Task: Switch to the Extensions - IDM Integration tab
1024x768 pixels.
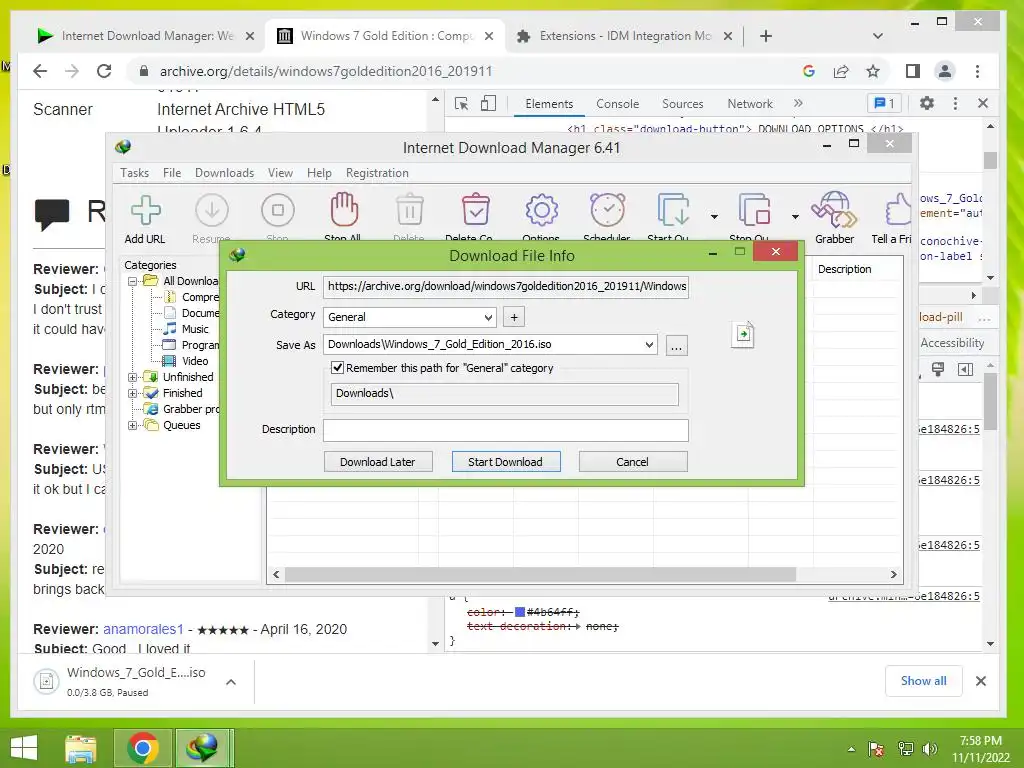Action: point(625,36)
